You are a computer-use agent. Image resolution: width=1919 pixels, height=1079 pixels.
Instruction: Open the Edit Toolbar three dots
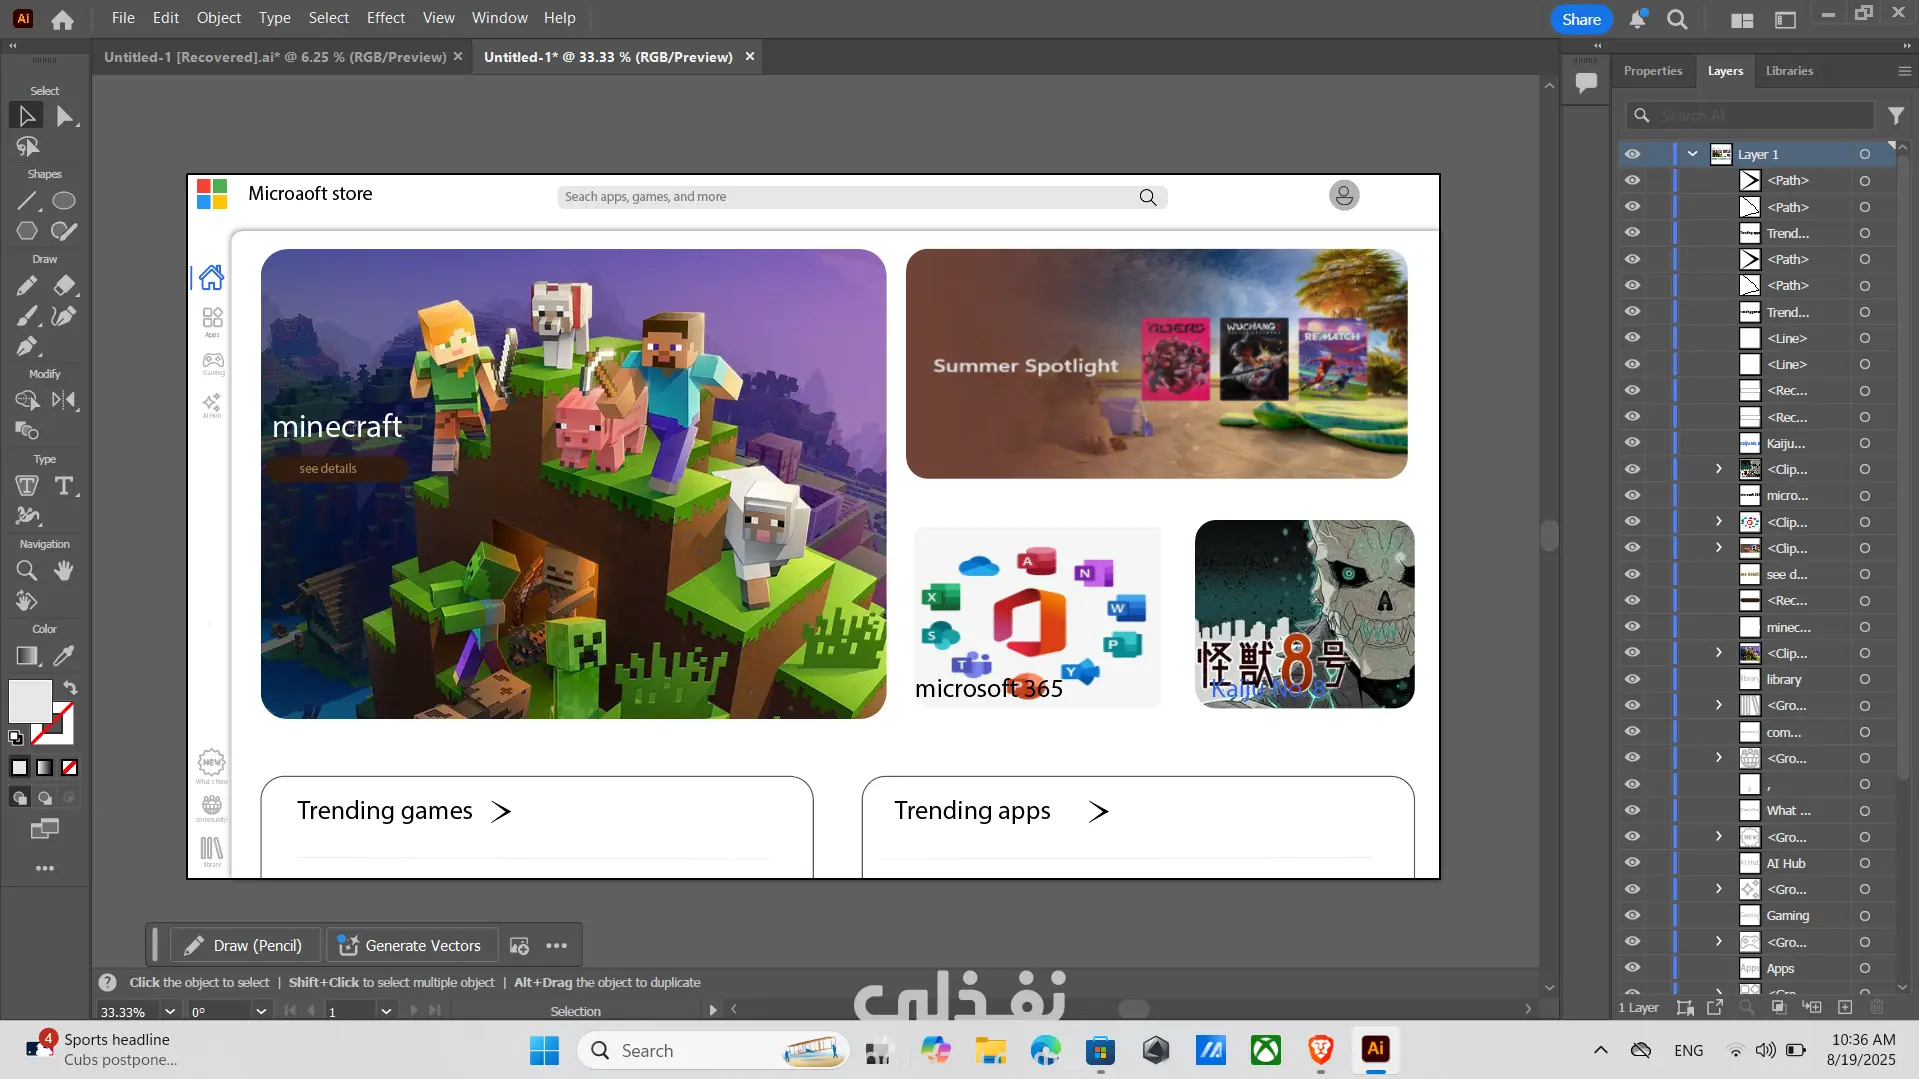click(x=45, y=868)
